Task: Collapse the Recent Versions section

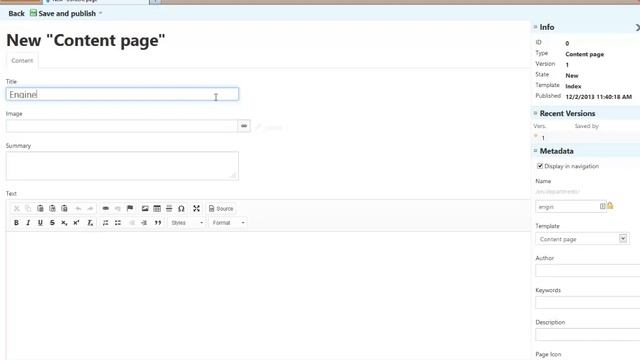Action: click(x=536, y=113)
